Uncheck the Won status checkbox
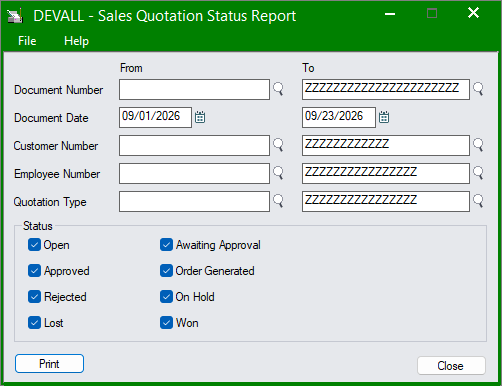 [x=166, y=323]
